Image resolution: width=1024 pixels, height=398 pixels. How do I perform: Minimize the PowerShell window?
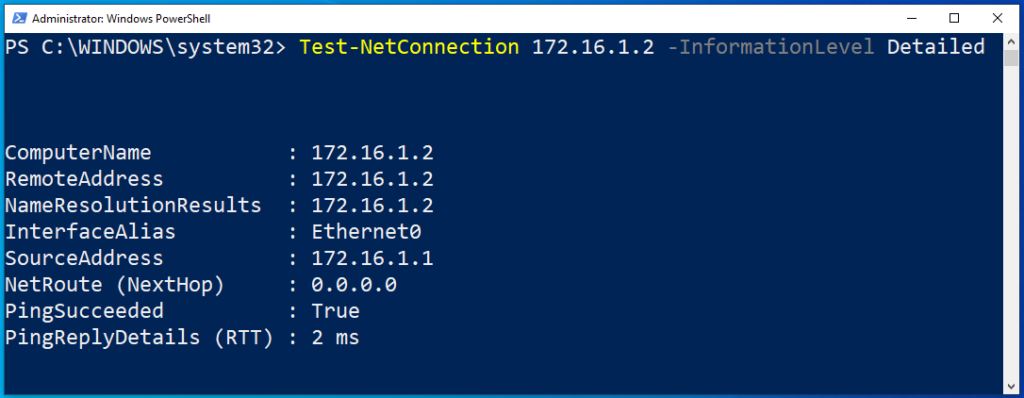[x=911, y=18]
